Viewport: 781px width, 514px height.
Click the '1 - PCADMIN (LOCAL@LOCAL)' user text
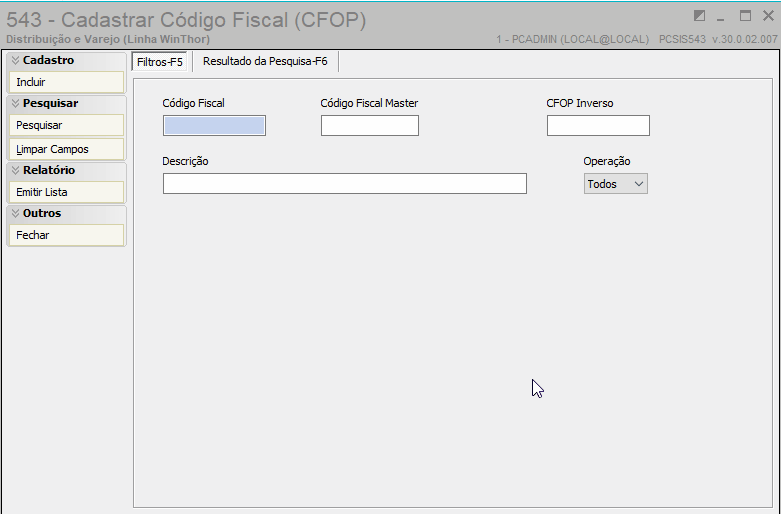click(x=572, y=39)
